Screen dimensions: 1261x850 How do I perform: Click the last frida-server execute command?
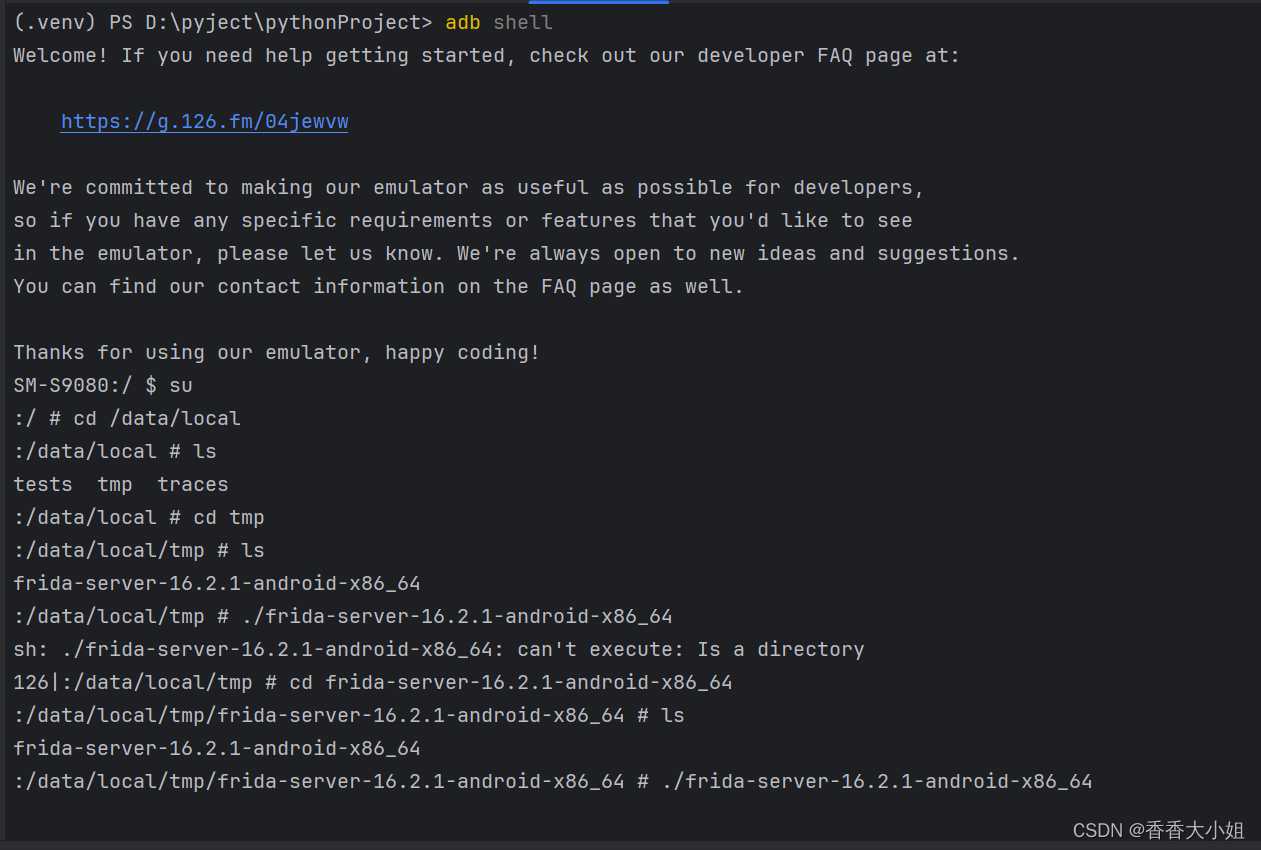coord(877,781)
